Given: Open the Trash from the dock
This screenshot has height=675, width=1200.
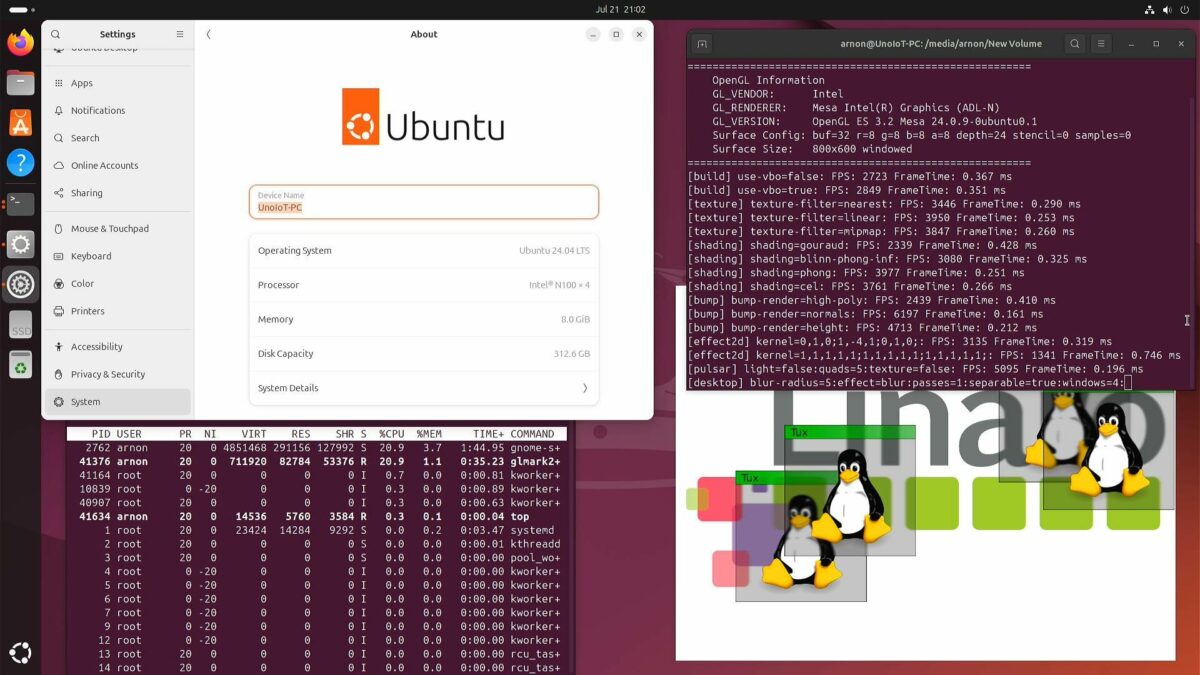Looking at the screenshot, I should [20, 366].
